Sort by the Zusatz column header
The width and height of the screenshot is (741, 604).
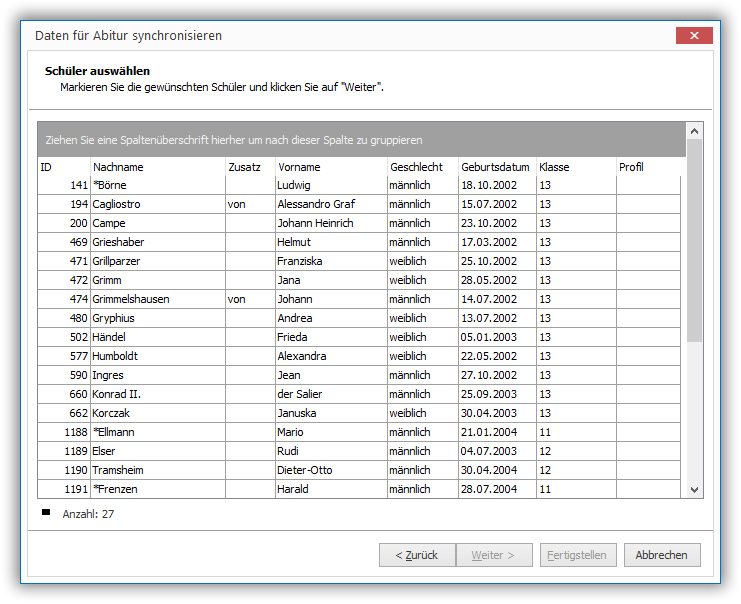point(250,167)
